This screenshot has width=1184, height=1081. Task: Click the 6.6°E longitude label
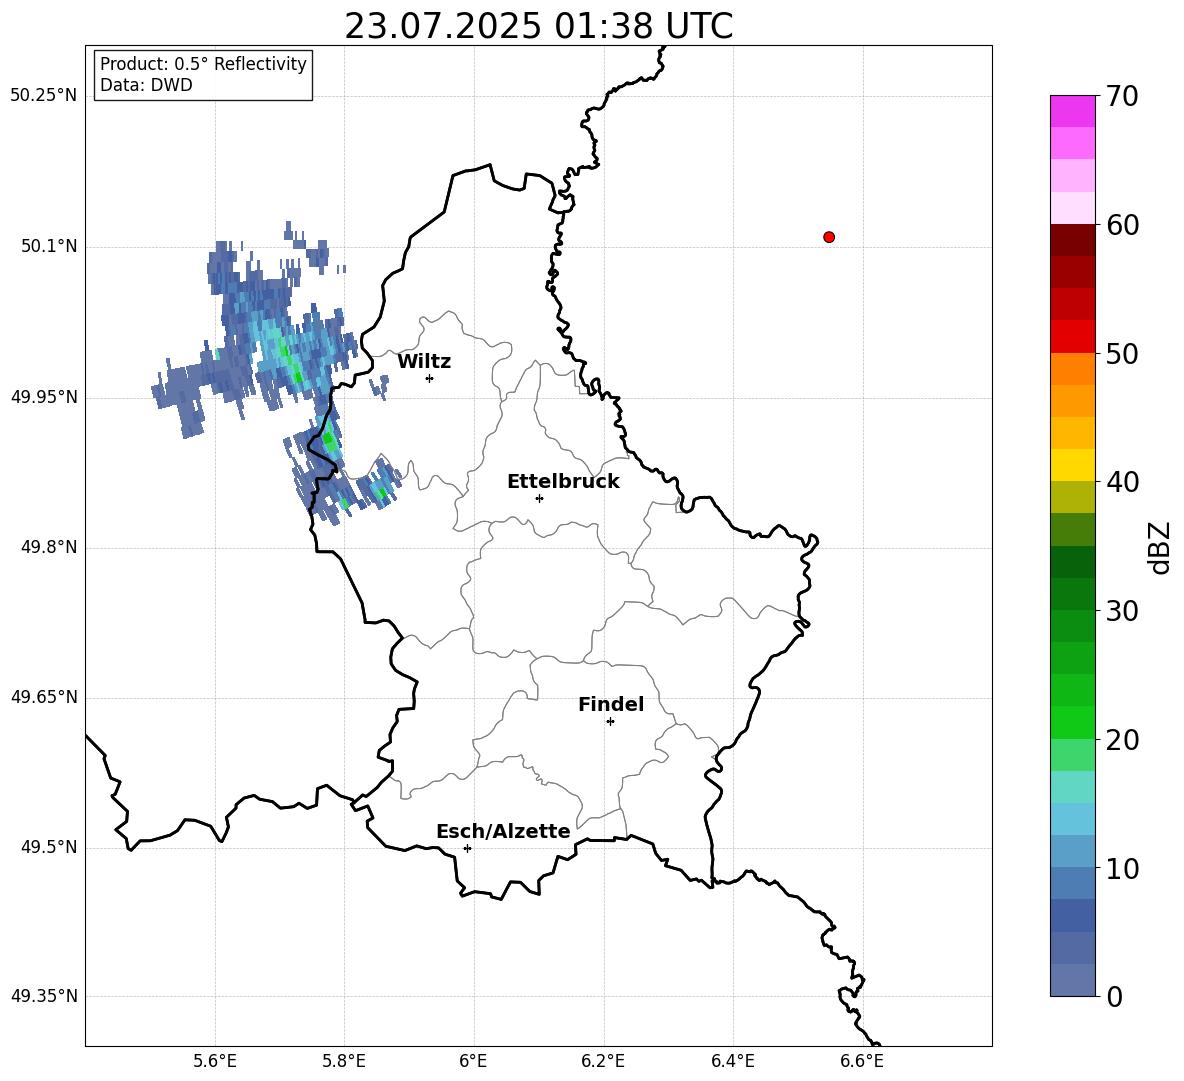tap(862, 1061)
